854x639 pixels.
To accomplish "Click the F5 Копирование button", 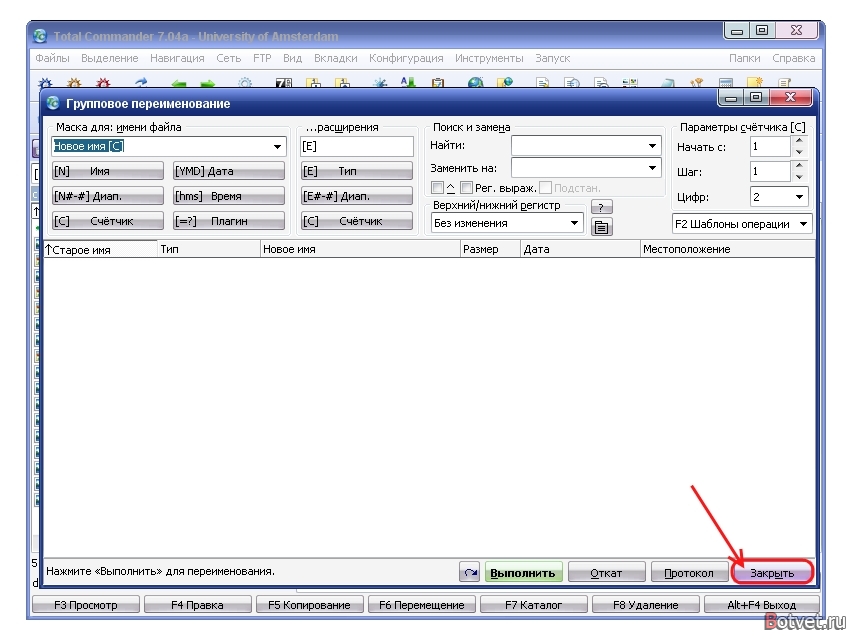I will pyautogui.click(x=309, y=605).
